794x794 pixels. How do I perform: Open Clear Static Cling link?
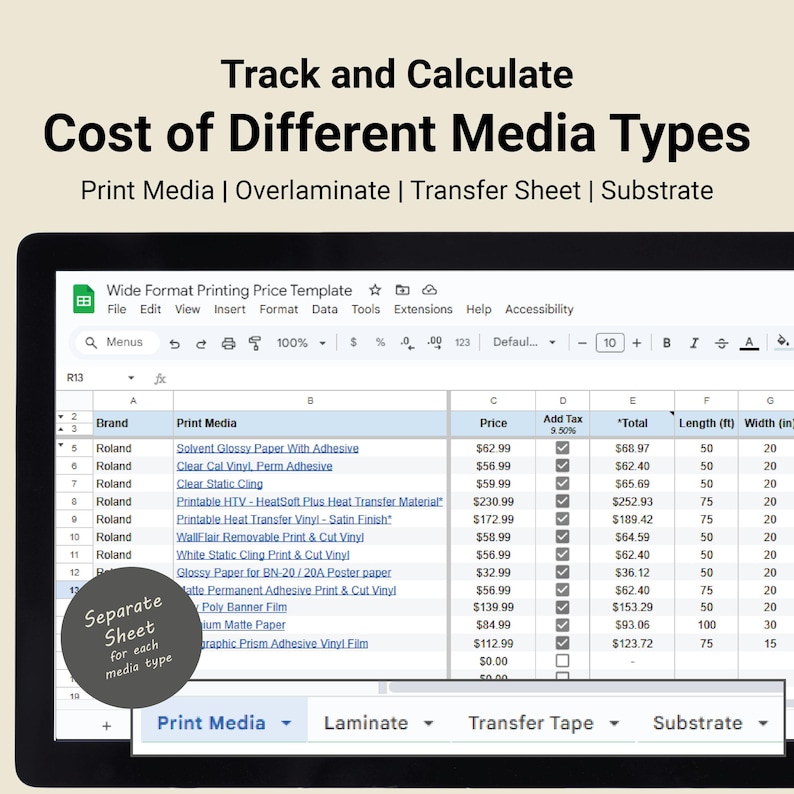[x=219, y=484]
